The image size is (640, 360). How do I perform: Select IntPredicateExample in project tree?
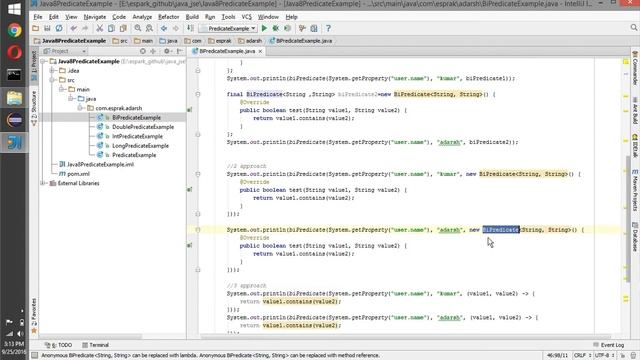pos(137,136)
